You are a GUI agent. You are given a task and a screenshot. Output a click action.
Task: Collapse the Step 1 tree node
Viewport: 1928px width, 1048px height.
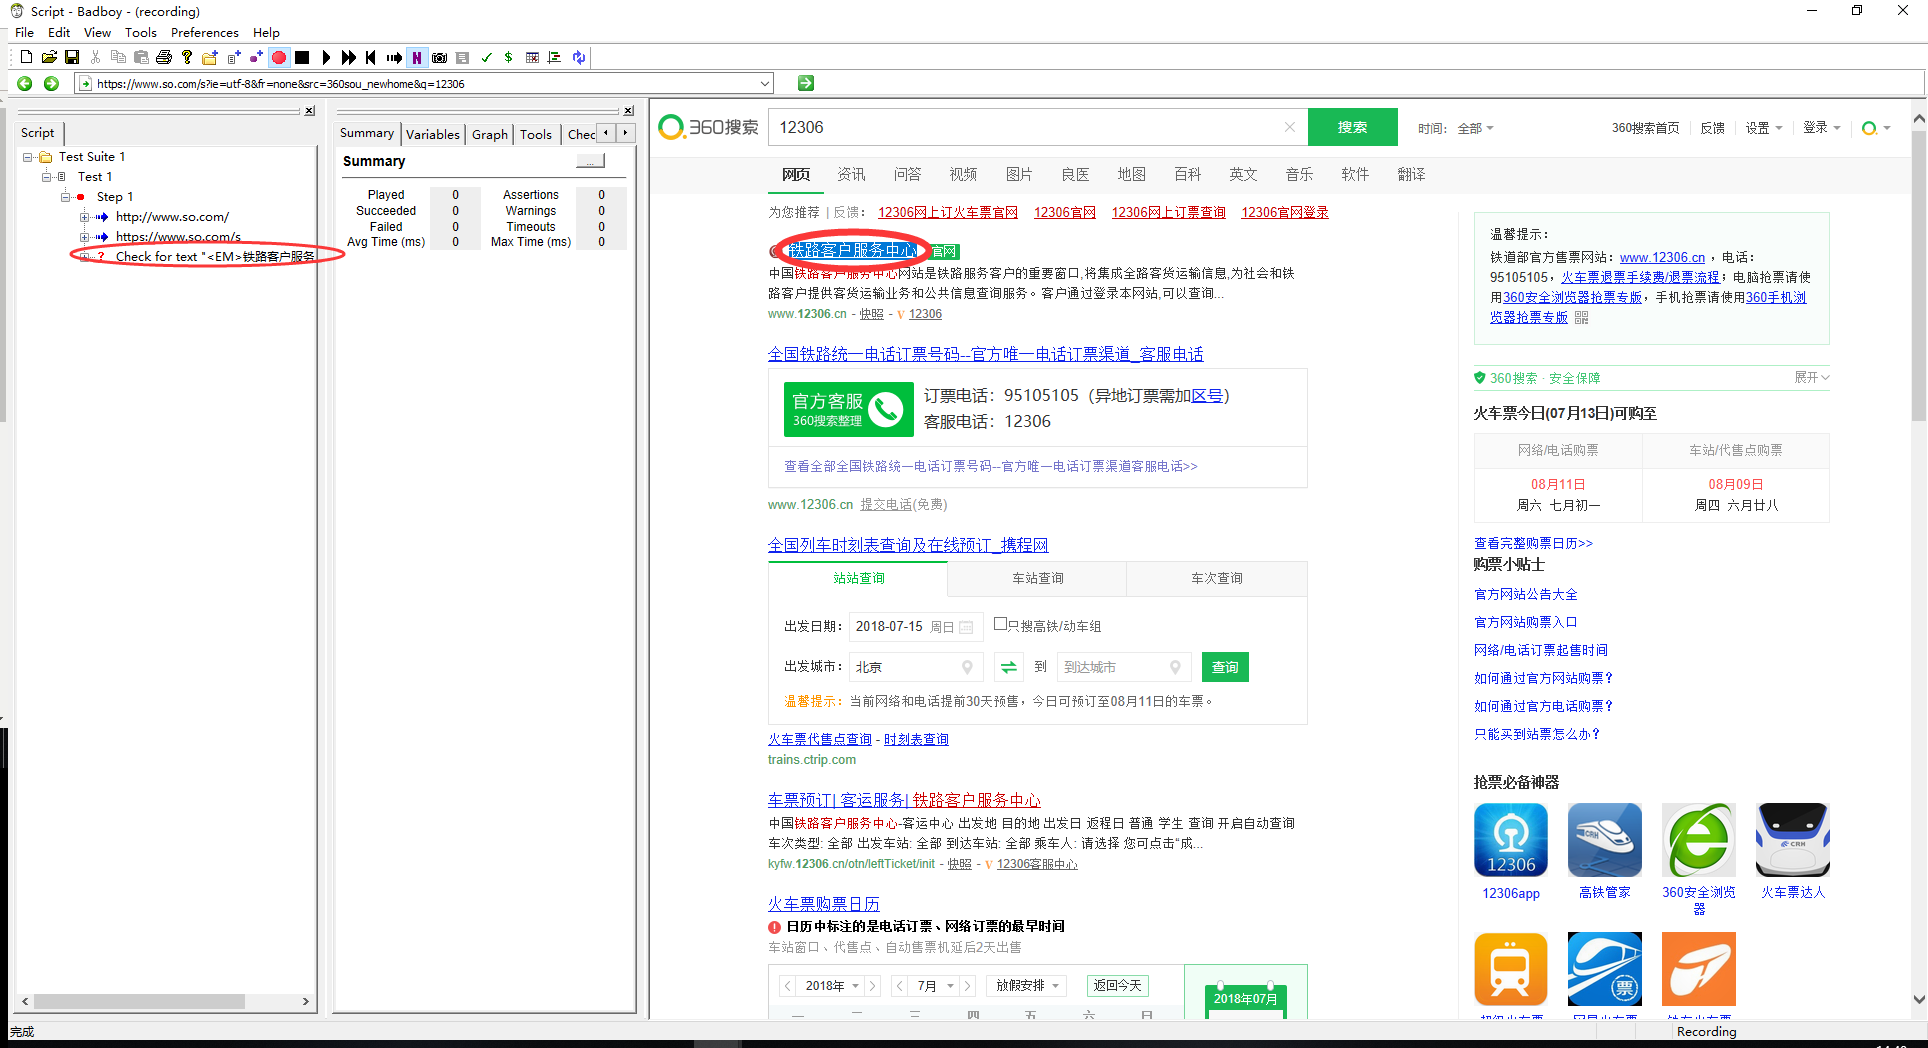pyautogui.click(x=65, y=197)
